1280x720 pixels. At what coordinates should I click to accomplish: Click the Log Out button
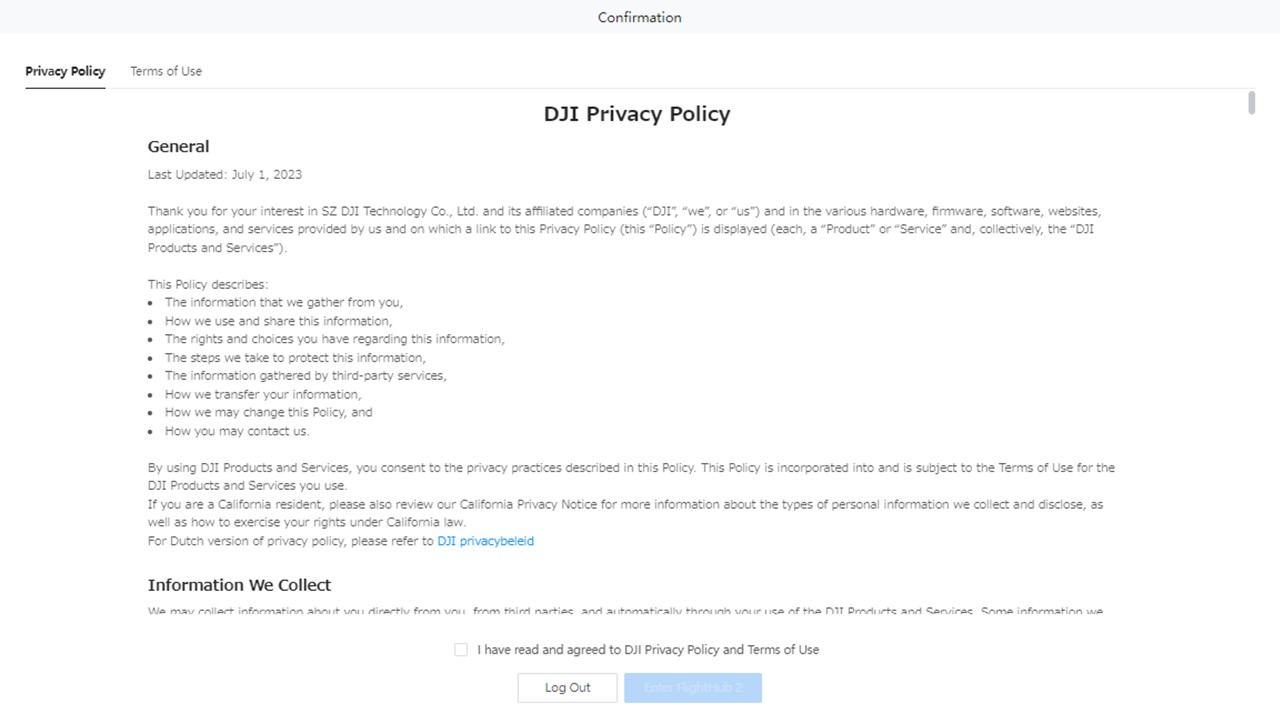coord(567,688)
